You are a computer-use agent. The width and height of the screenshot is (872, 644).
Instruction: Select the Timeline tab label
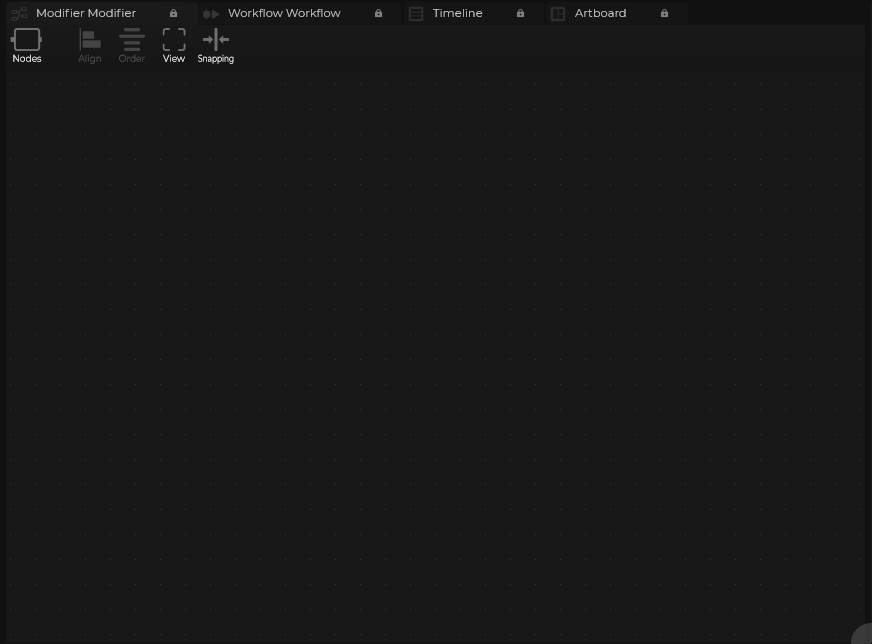click(x=458, y=14)
